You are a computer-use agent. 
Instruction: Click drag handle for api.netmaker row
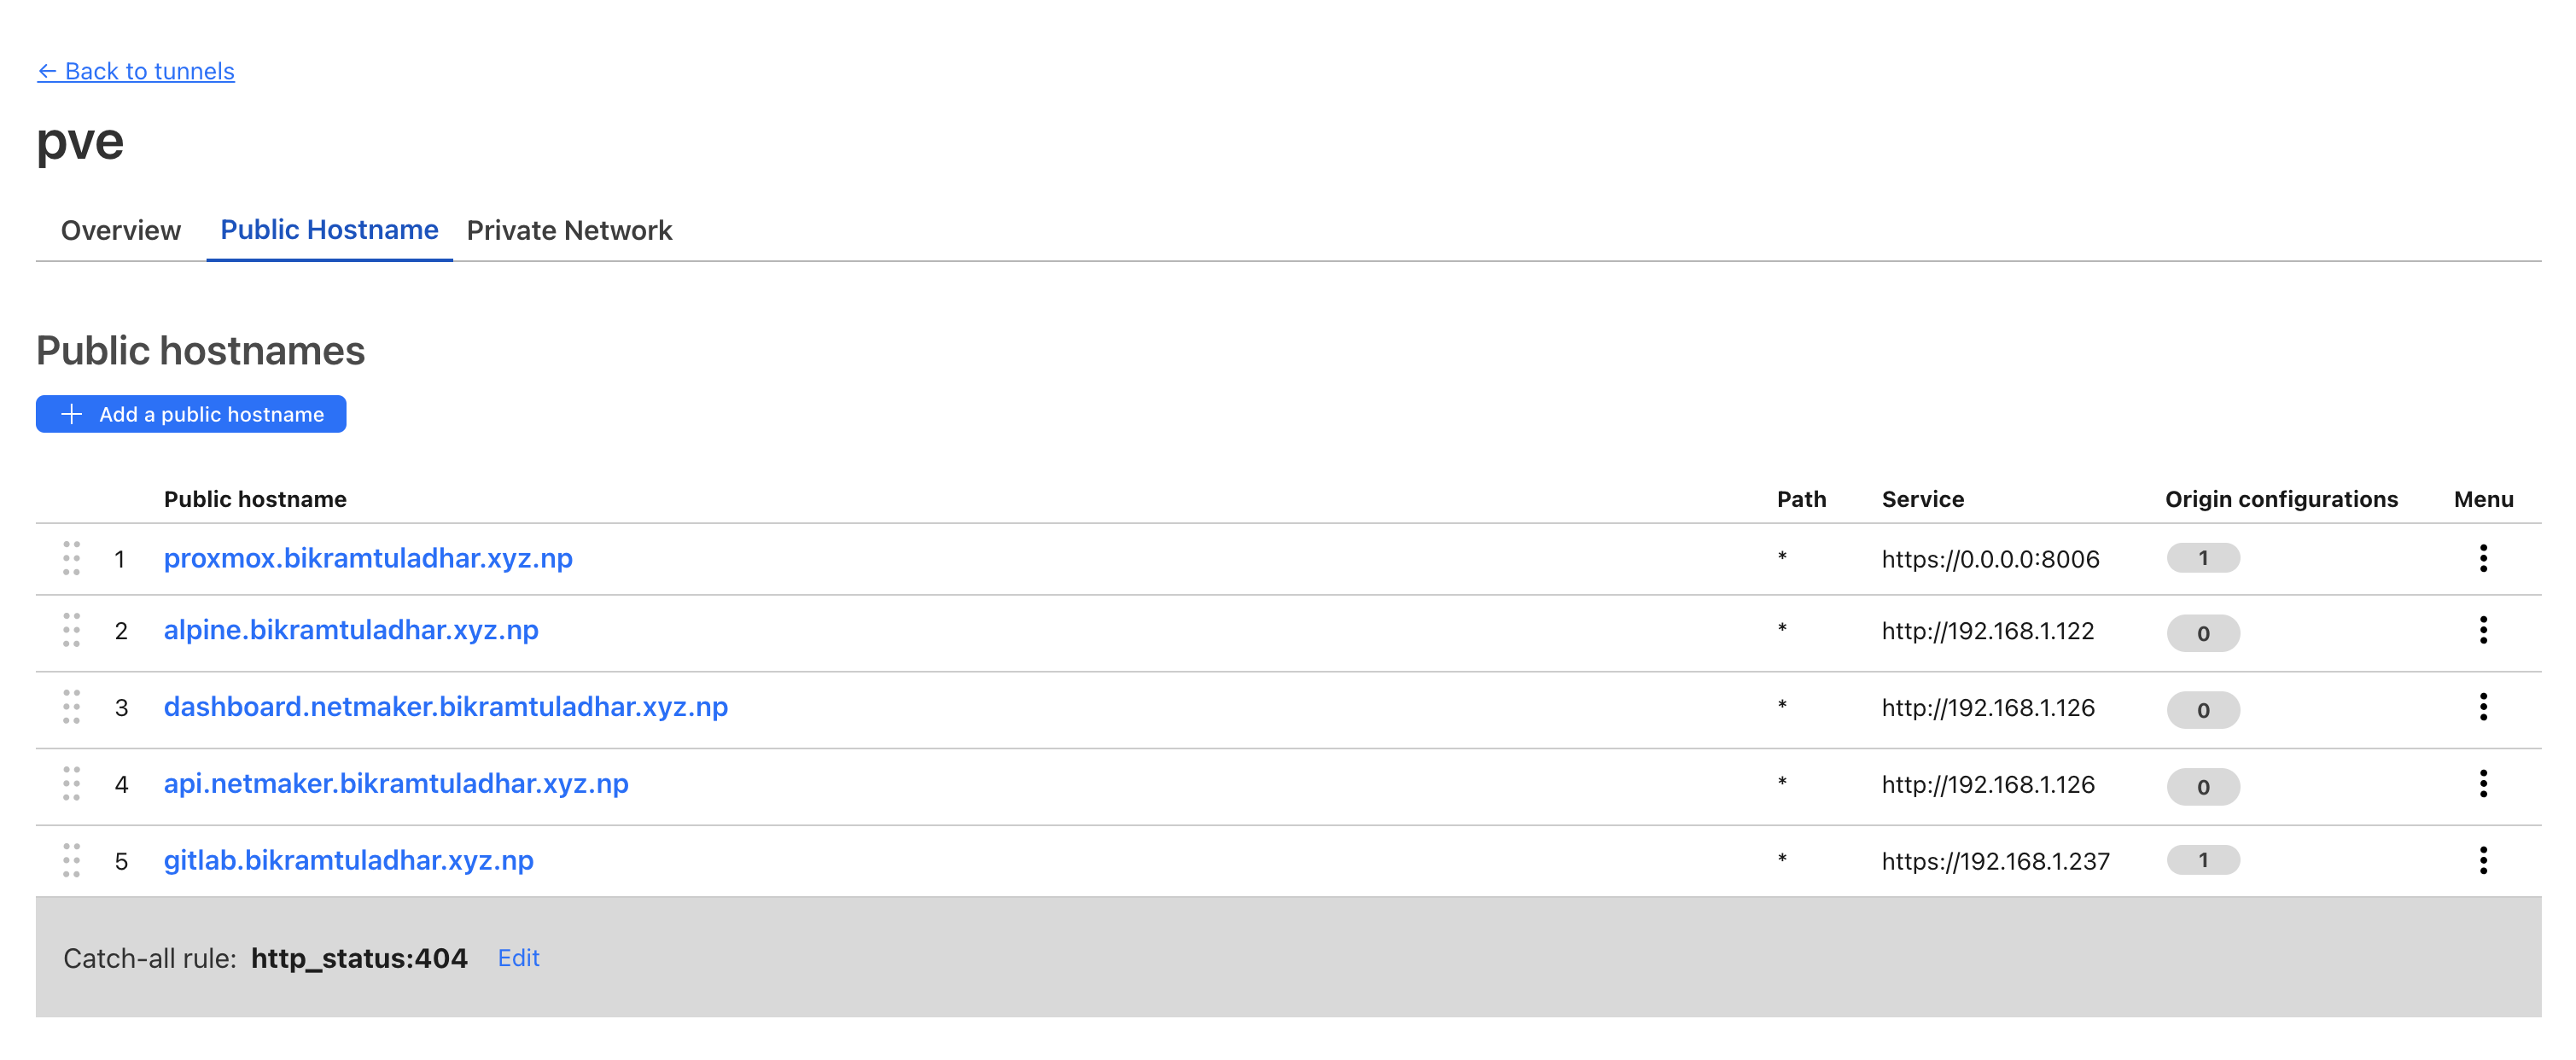click(x=71, y=784)
